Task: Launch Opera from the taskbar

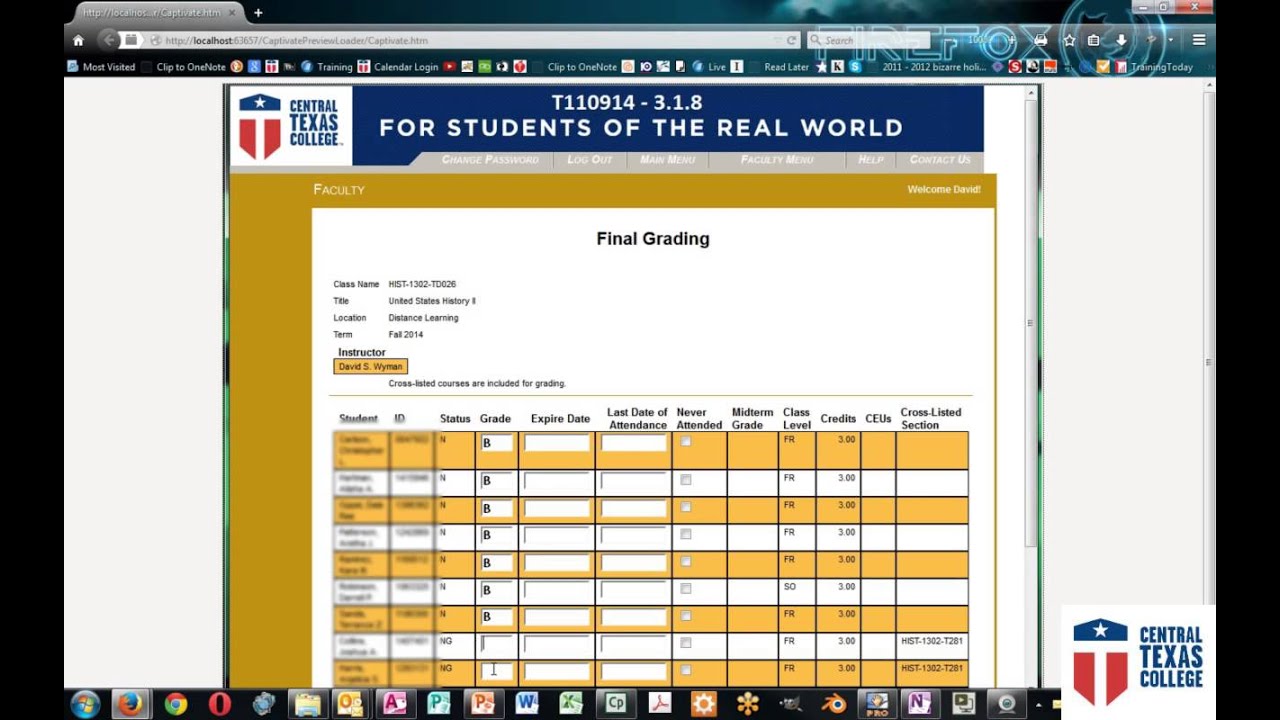Action: coord(220,703)
